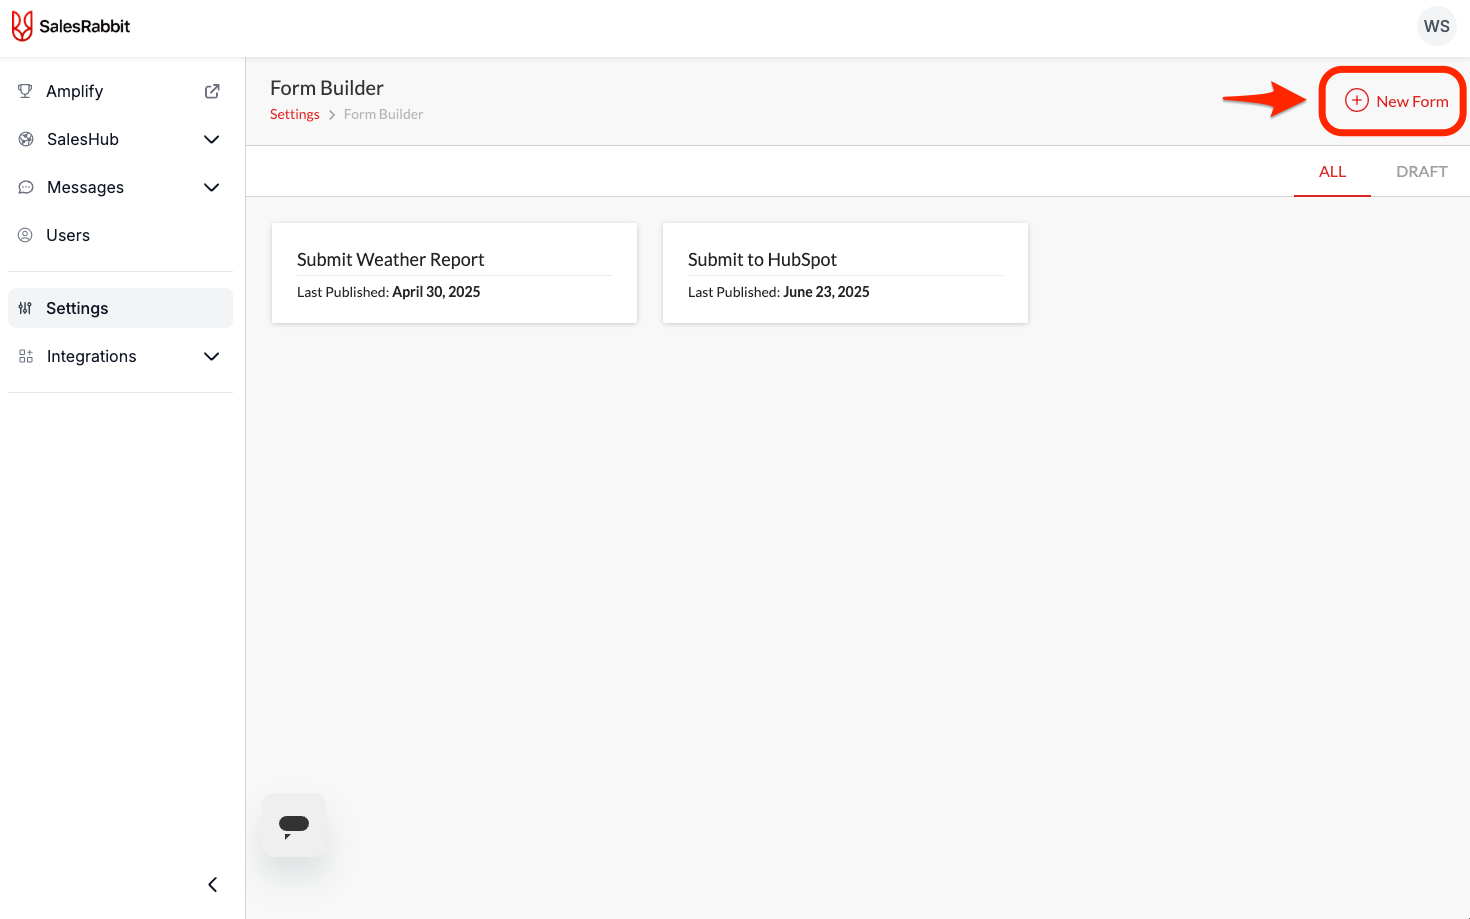Select SalesHub in sidebar
1470x919 pixels.
(120, 139)
